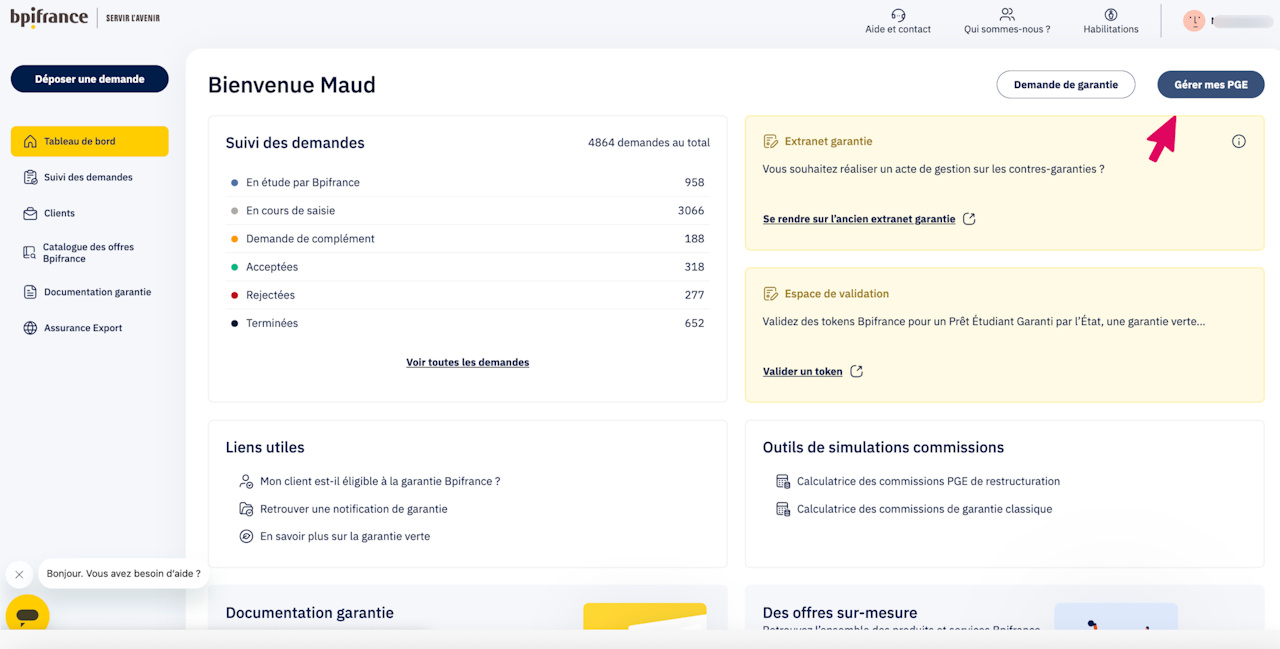Image resolution: width=1280 pixels, height=649 pixels.
Task: Click Demande de garantie button
Action: point(1066,85)
